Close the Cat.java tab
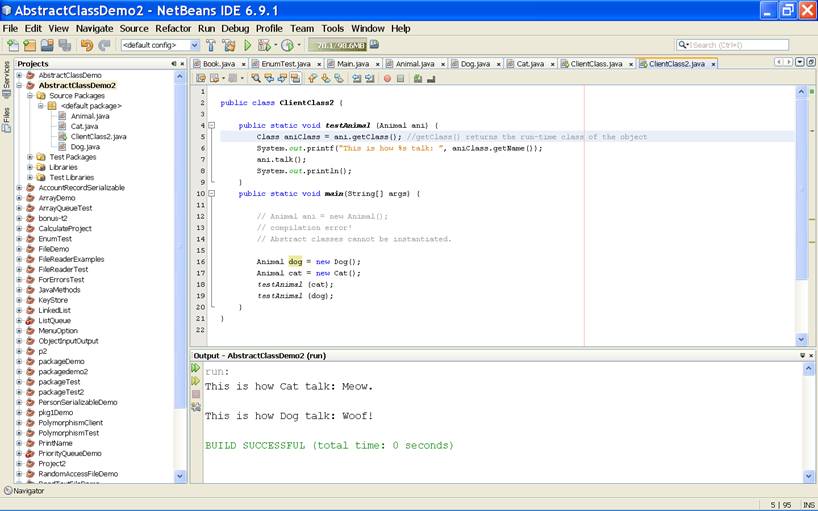818x511 pixels. point(552,64)
